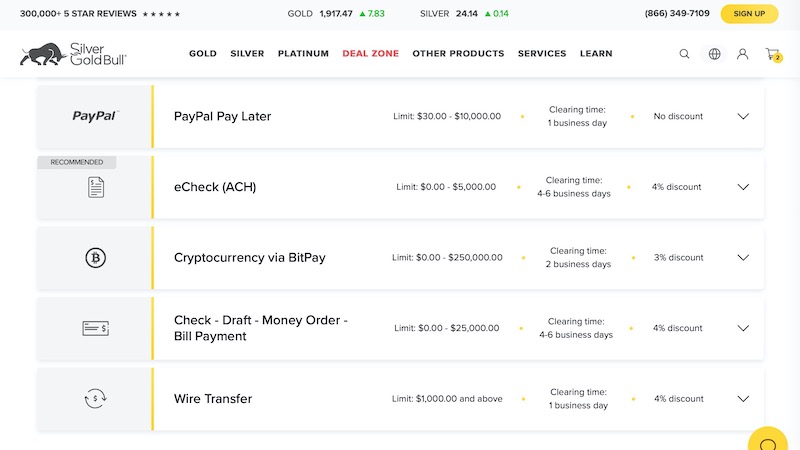The height and width of the screenshot is (450, 800).
Task: Click 'Limit: $1,000.00 and above' text
Action: click(x=447, y=398)
